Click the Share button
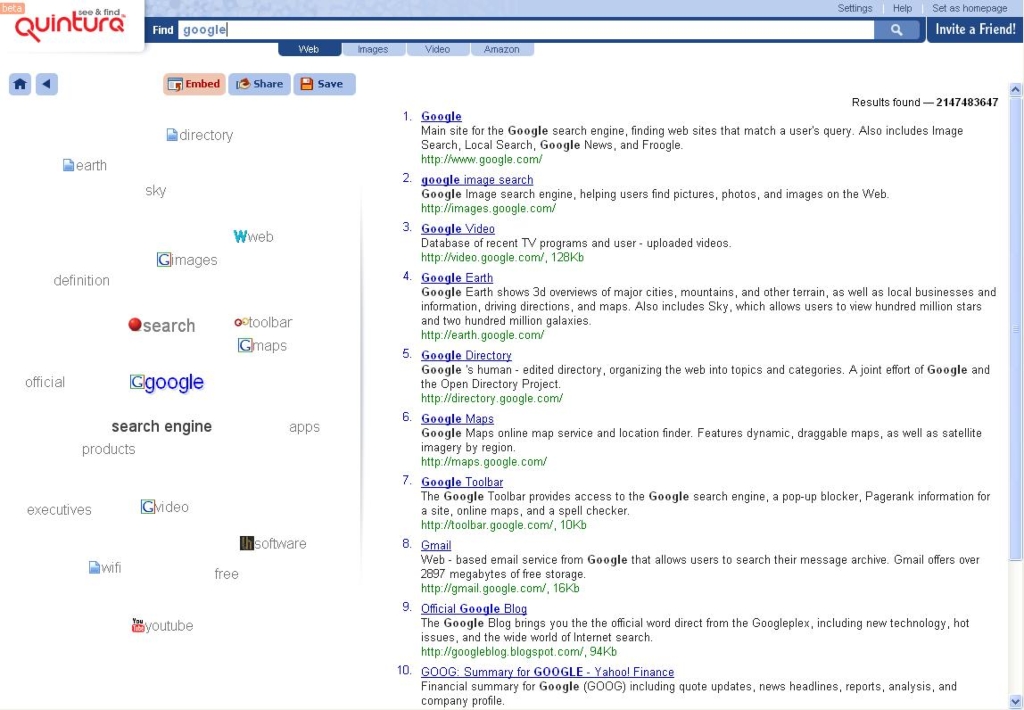This screenshot has width=1024, height=710. point(259,84)
